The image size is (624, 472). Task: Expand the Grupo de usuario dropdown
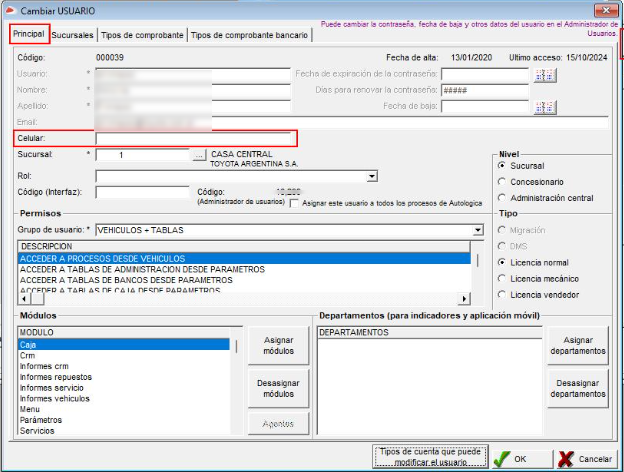pos(478,230)
